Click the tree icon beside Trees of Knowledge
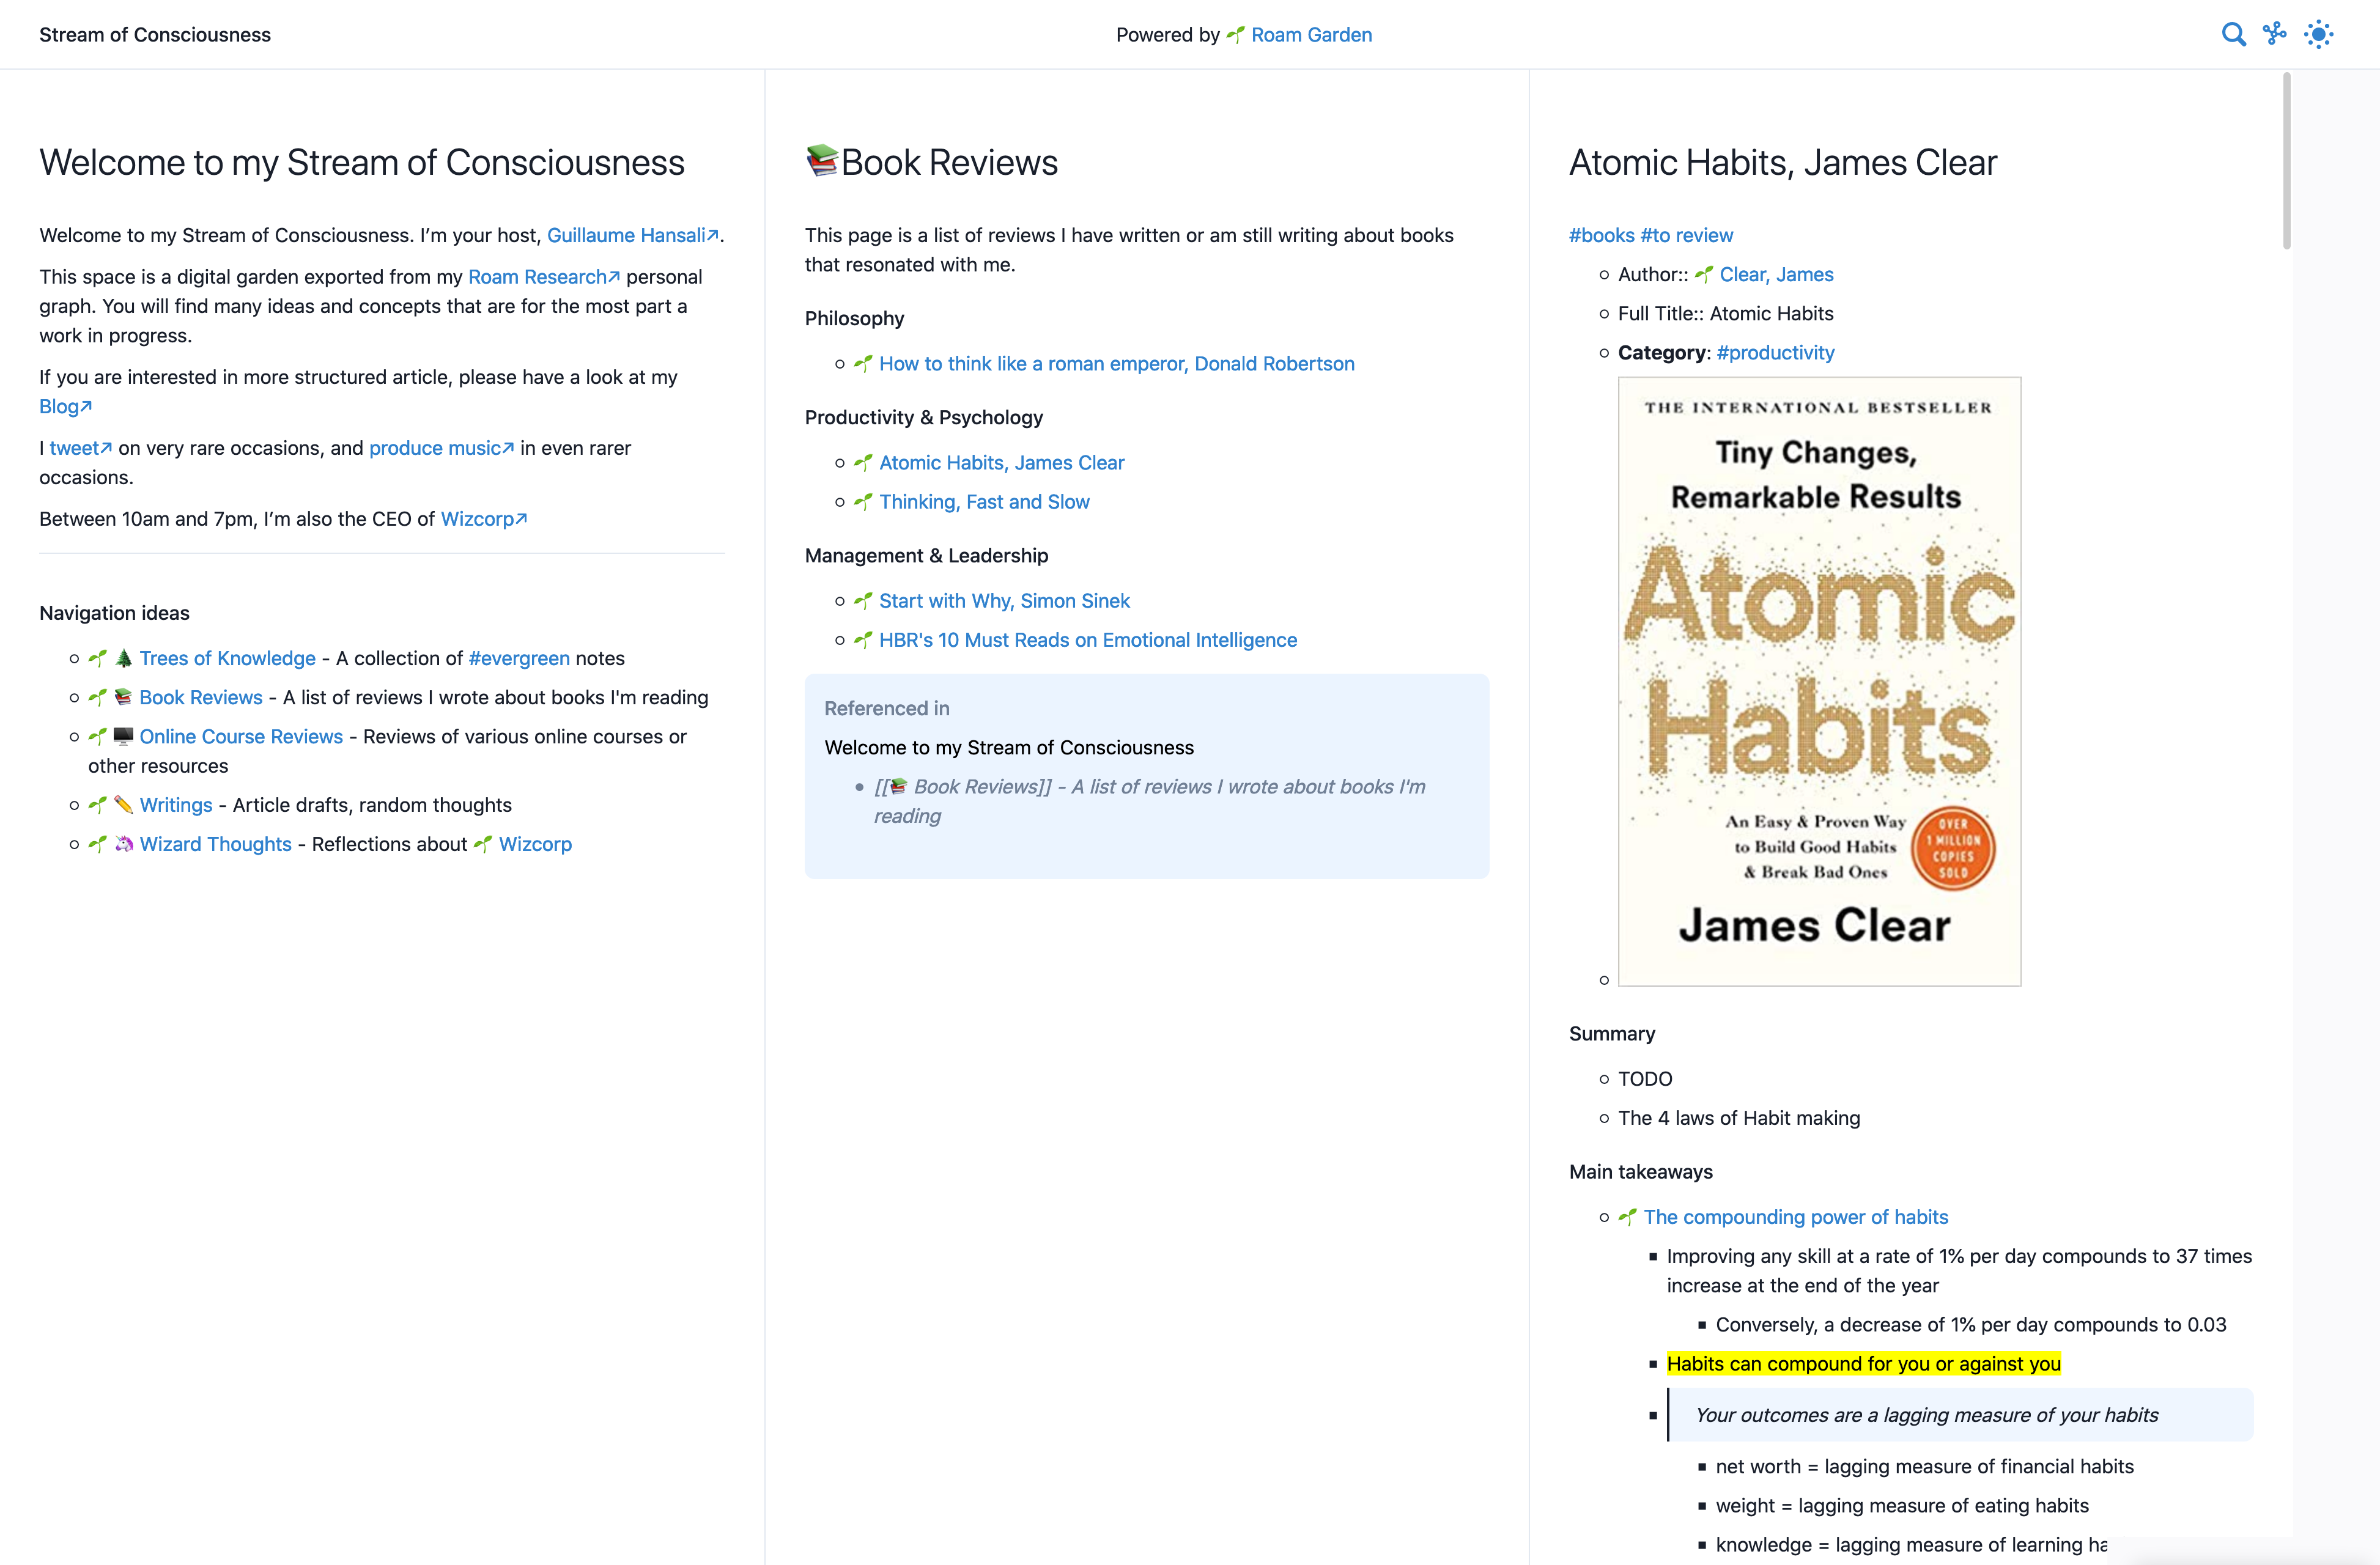The height and width of the screenshot is (1565, 2380). (x=123, y=658)
